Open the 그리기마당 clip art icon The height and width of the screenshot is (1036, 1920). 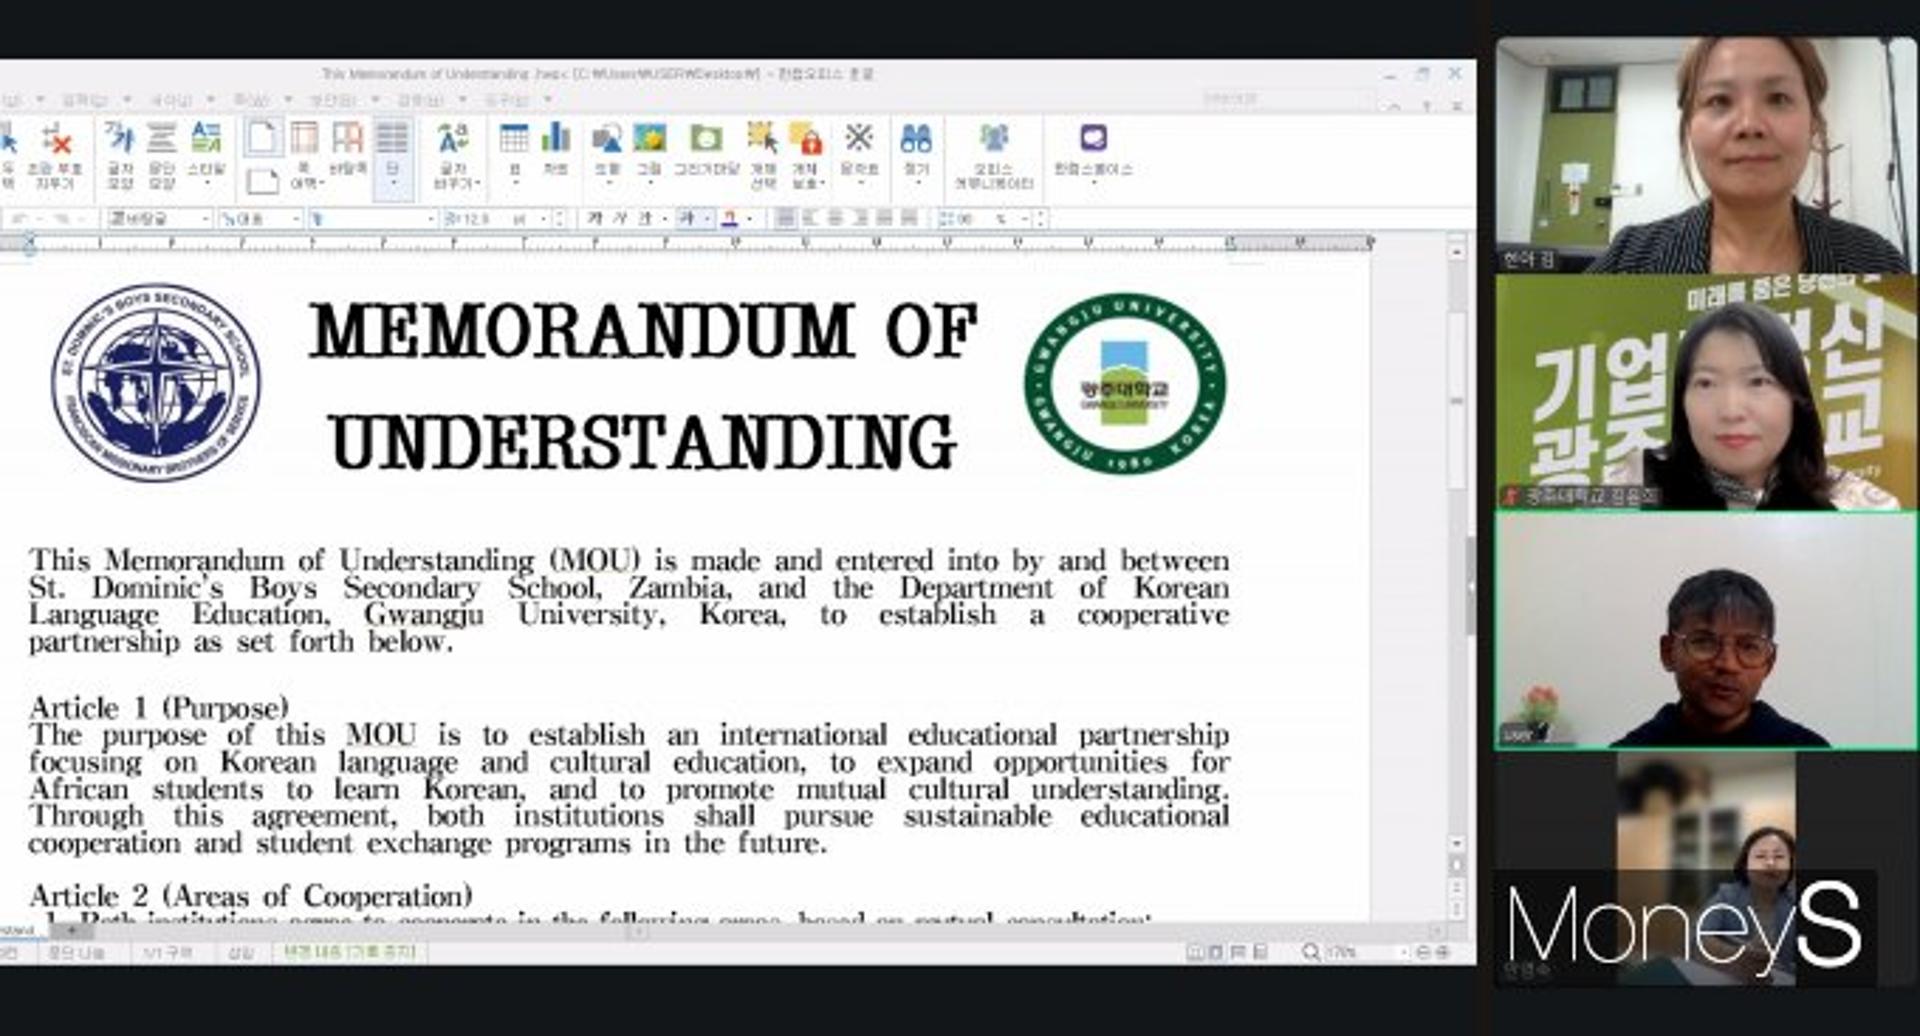(x=706, y=150)
